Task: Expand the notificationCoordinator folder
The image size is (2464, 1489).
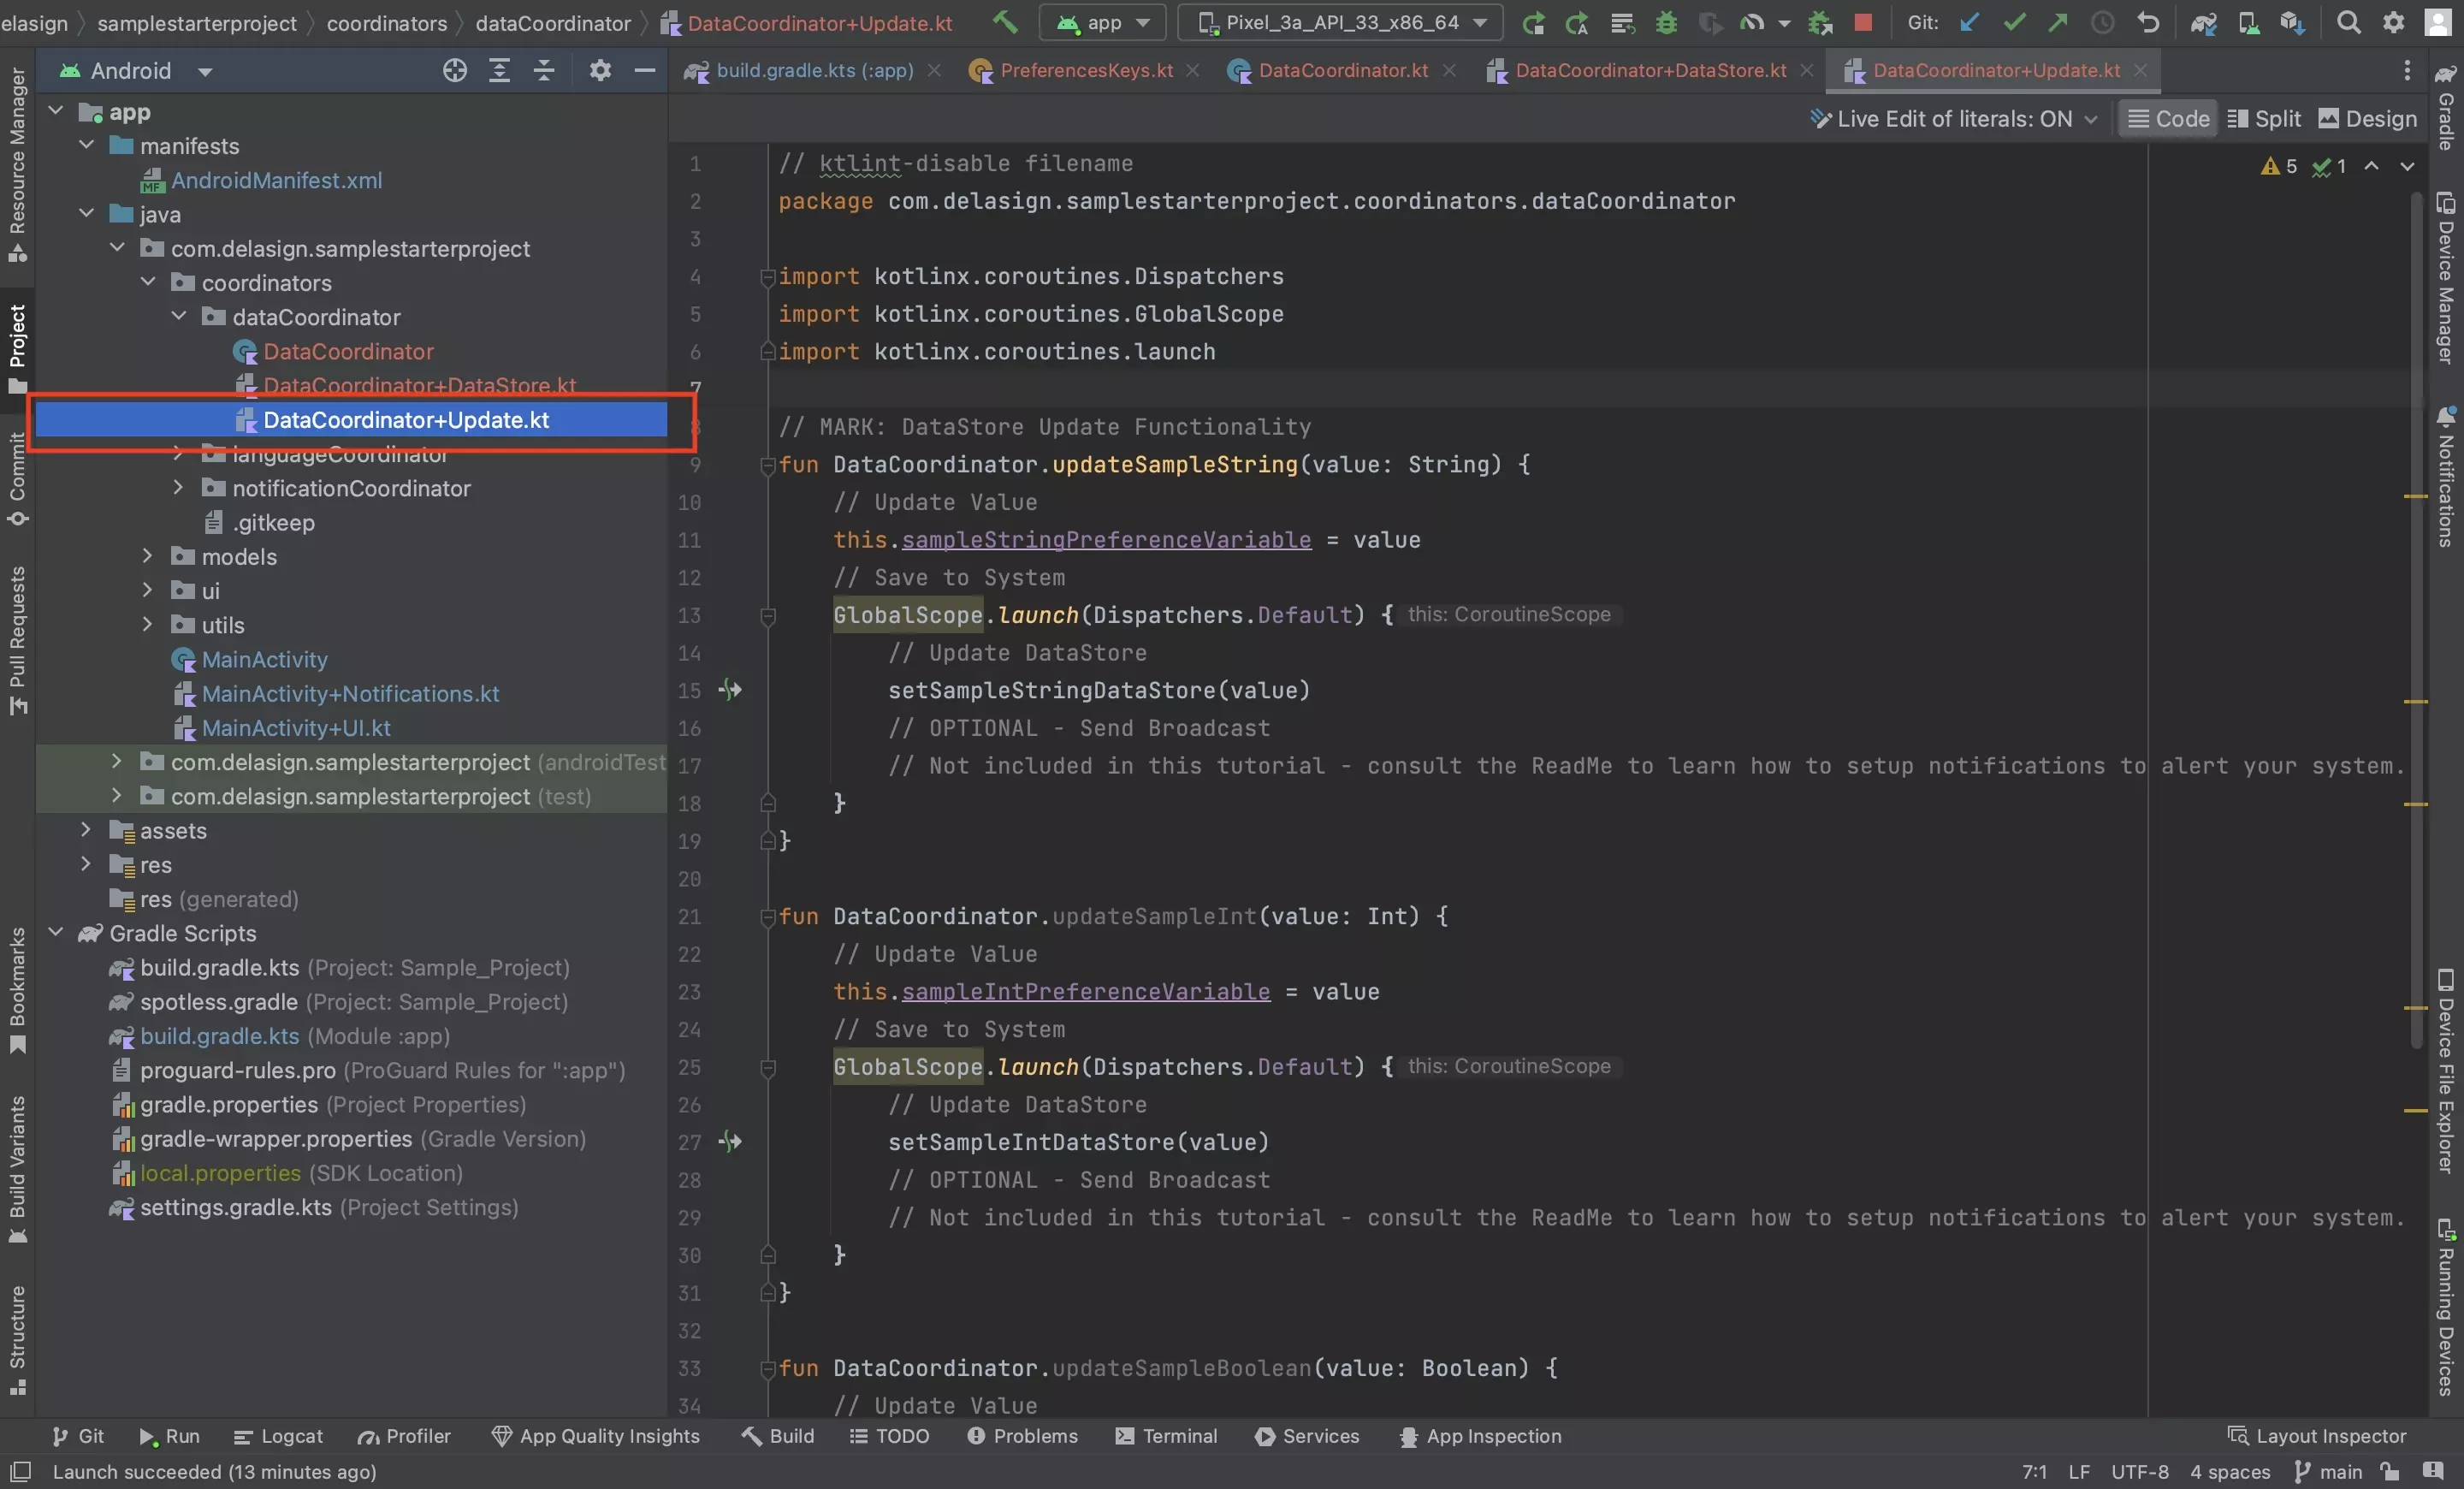Action: [178, 487]
